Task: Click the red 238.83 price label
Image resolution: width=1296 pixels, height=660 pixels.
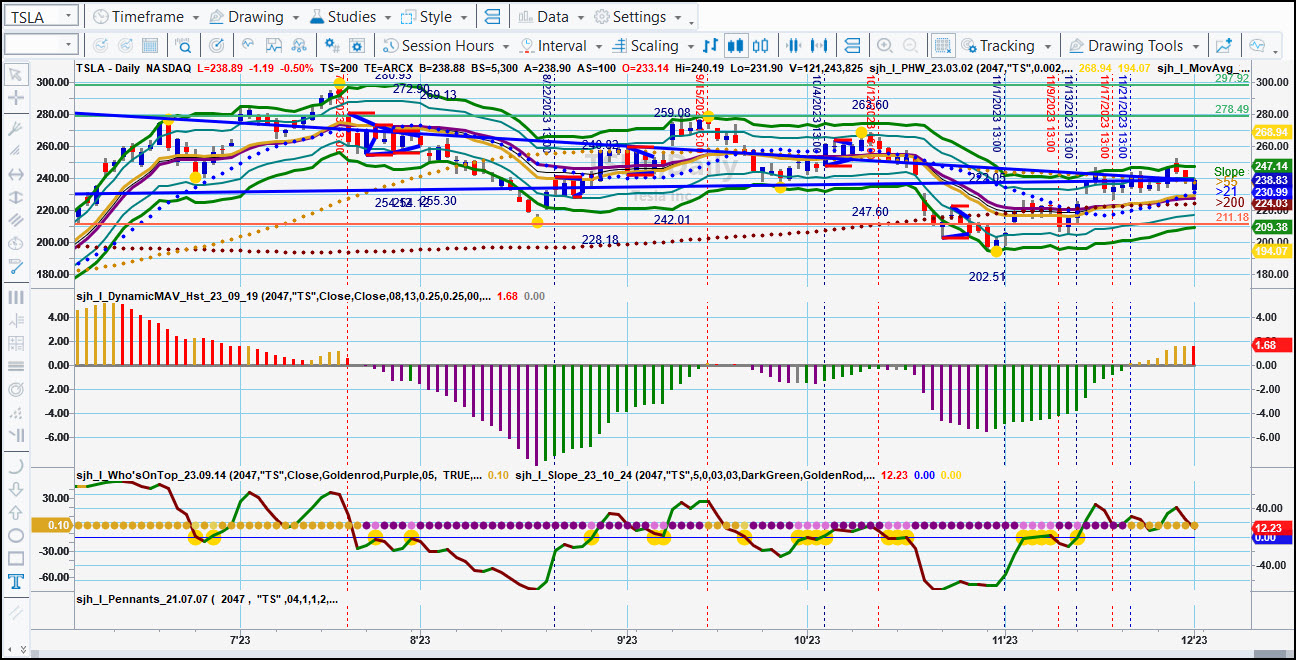Action: [1270, 180]
